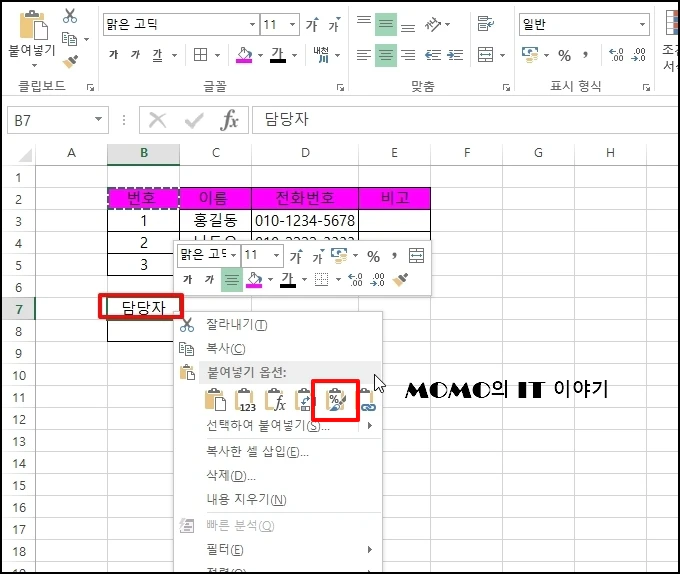Click the Copy icon in the ribbon clipboard group
Viewport: 680px width, 574px height.
tap(69, 39)
